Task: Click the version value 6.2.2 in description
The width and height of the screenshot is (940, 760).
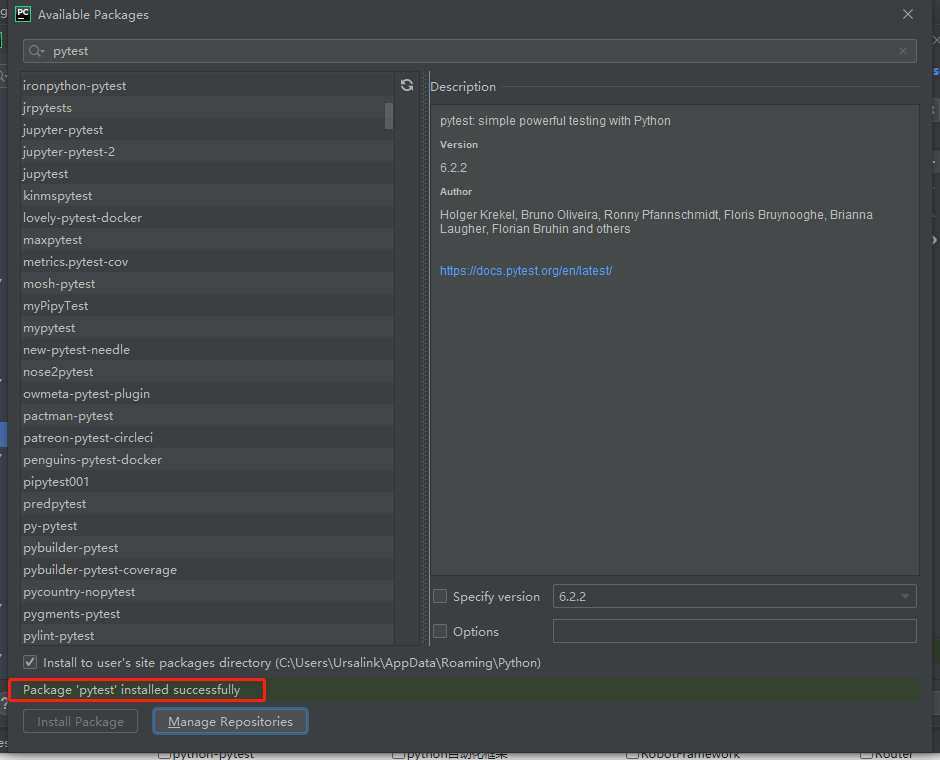Action: [453, 168]
